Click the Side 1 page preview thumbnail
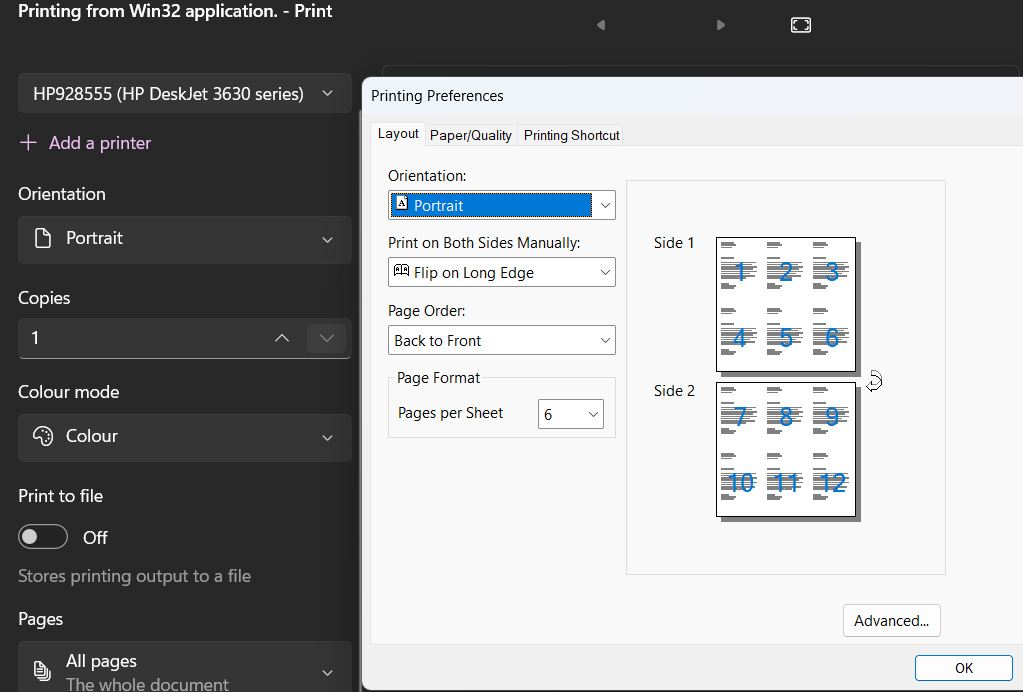Screen dimensions: 1023x692 point(786,305)
